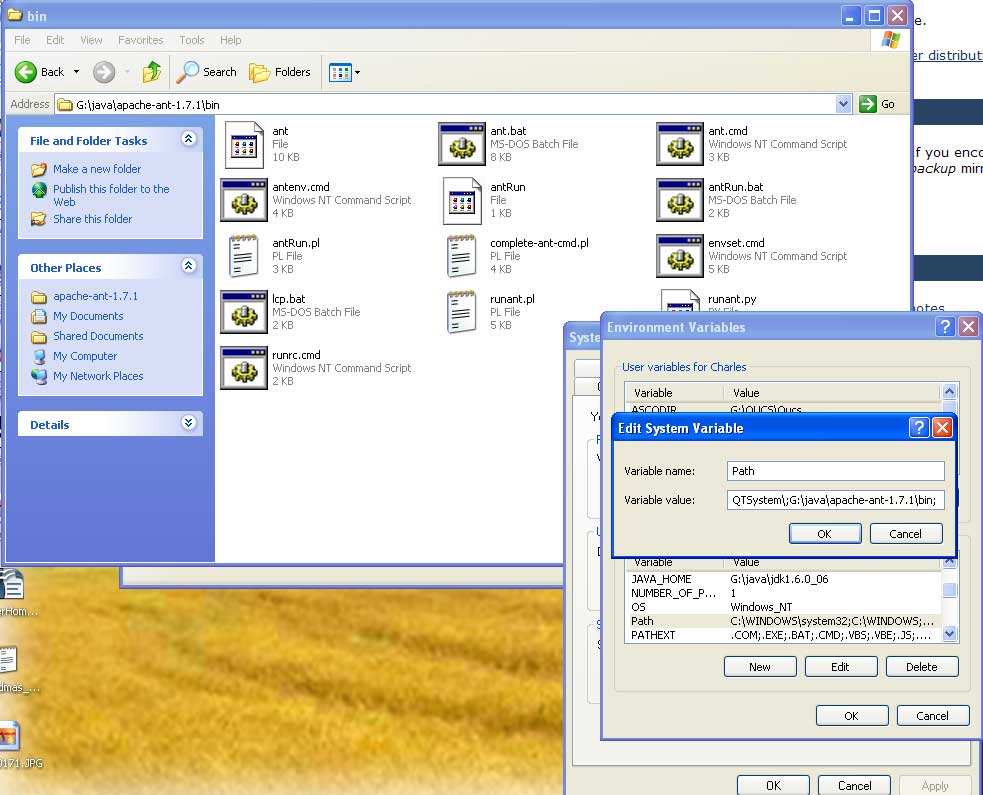Select the JAVA_HOME system variable row
Screen dimensions: 983x795
(x=782, y=579)
